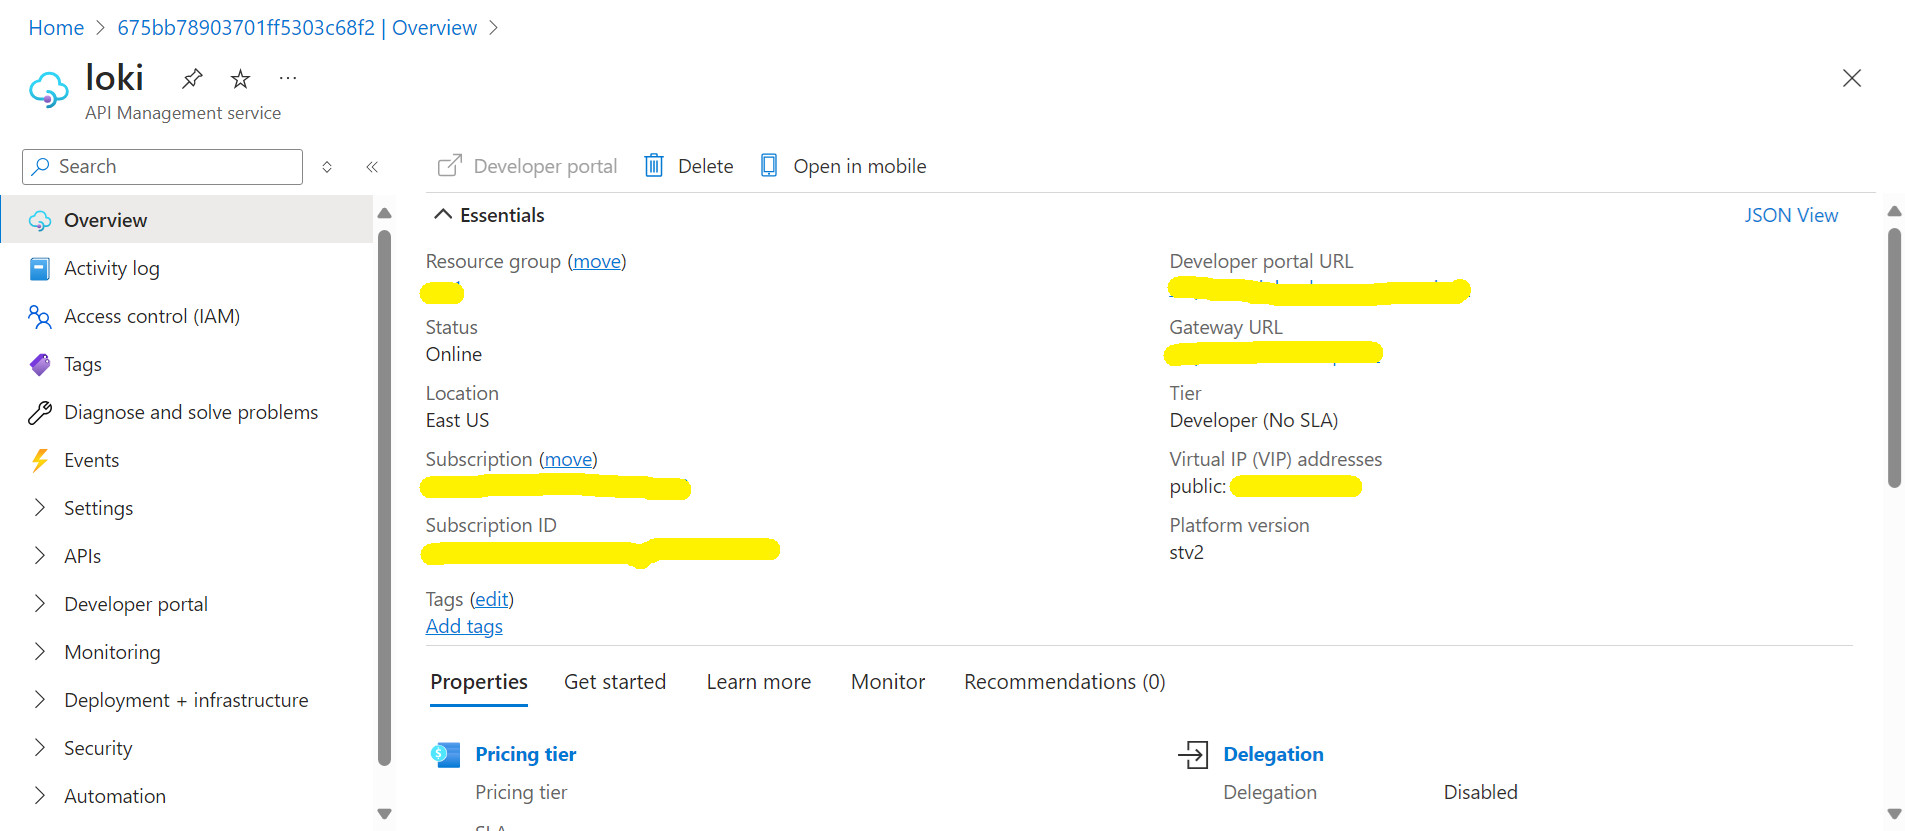This screenshot has width=1905, height=831.
Task: Expand the Monitoring group
Action: pyautogui.click(x=40, y=652)
